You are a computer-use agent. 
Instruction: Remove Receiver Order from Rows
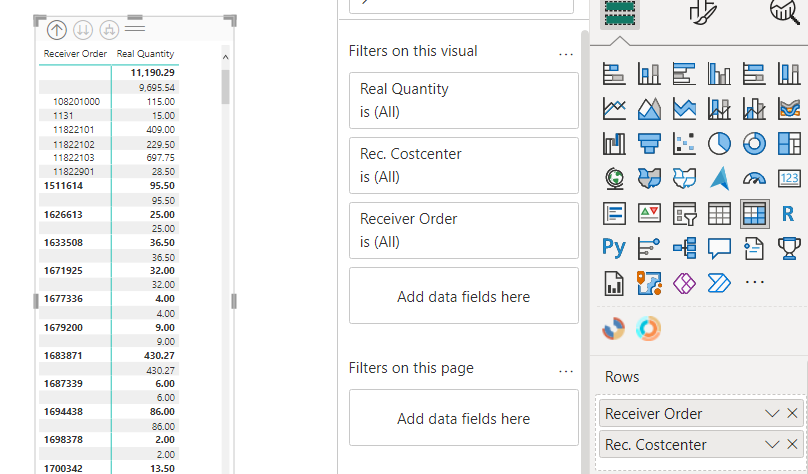click(x=793, y=413)
